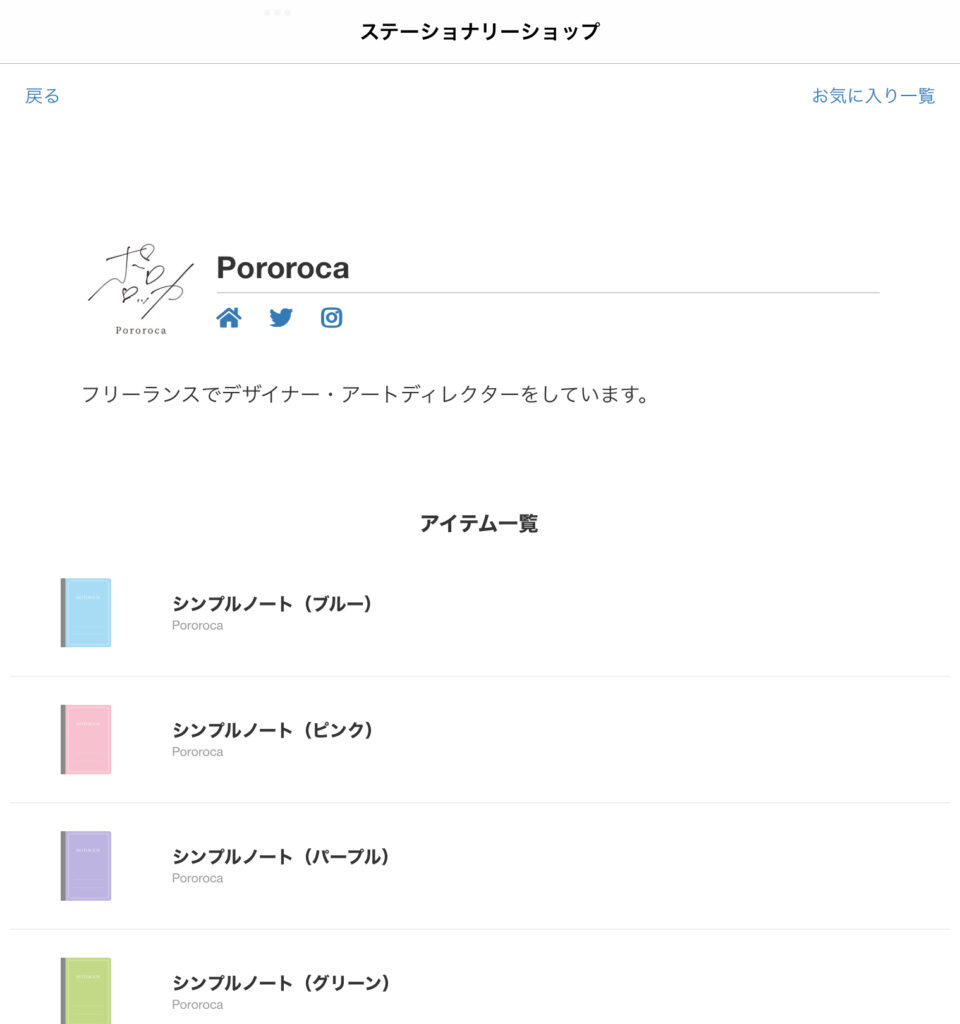
Task: Tap the Pororoca profile name heading
Action: click(x=283, y=268)
